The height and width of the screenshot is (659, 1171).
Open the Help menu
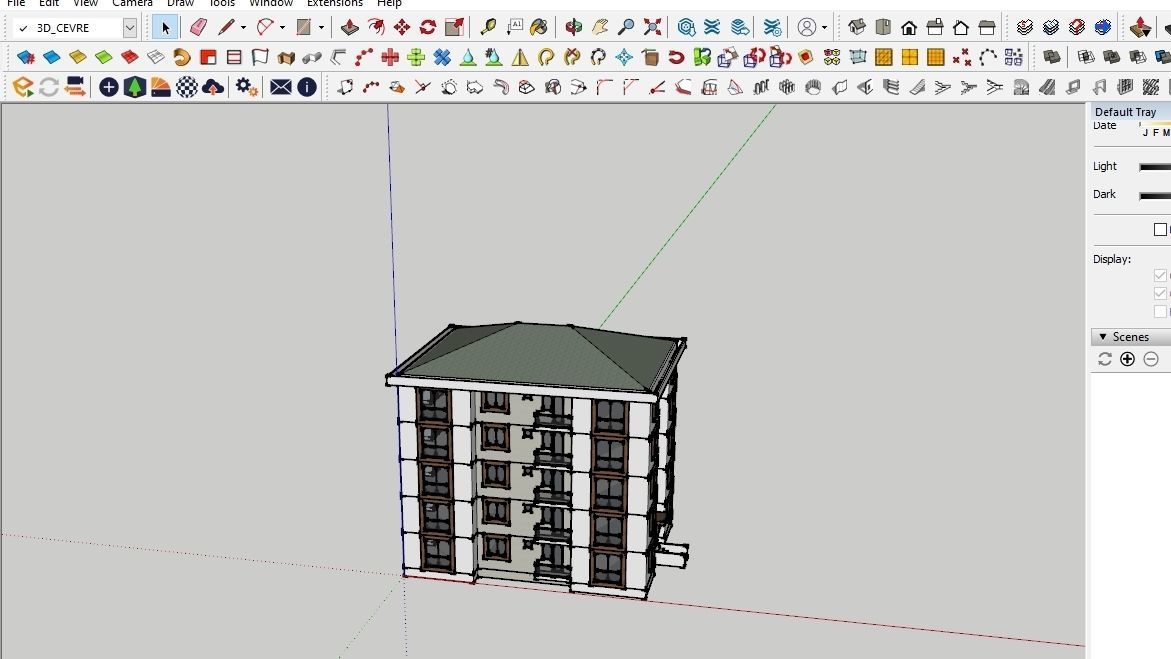pos(389,3)
